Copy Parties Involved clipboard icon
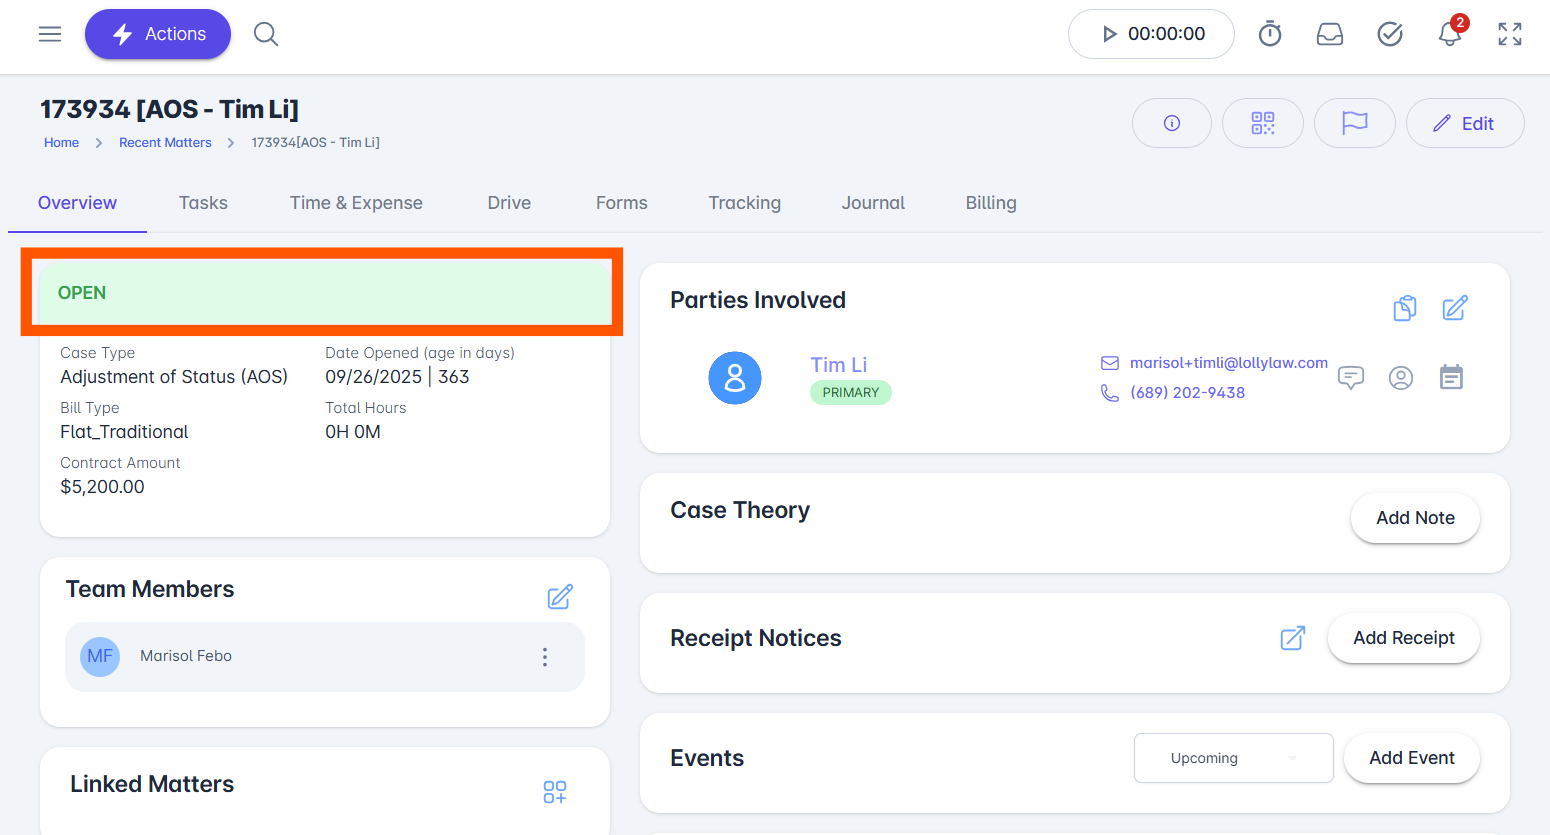 1405,308
